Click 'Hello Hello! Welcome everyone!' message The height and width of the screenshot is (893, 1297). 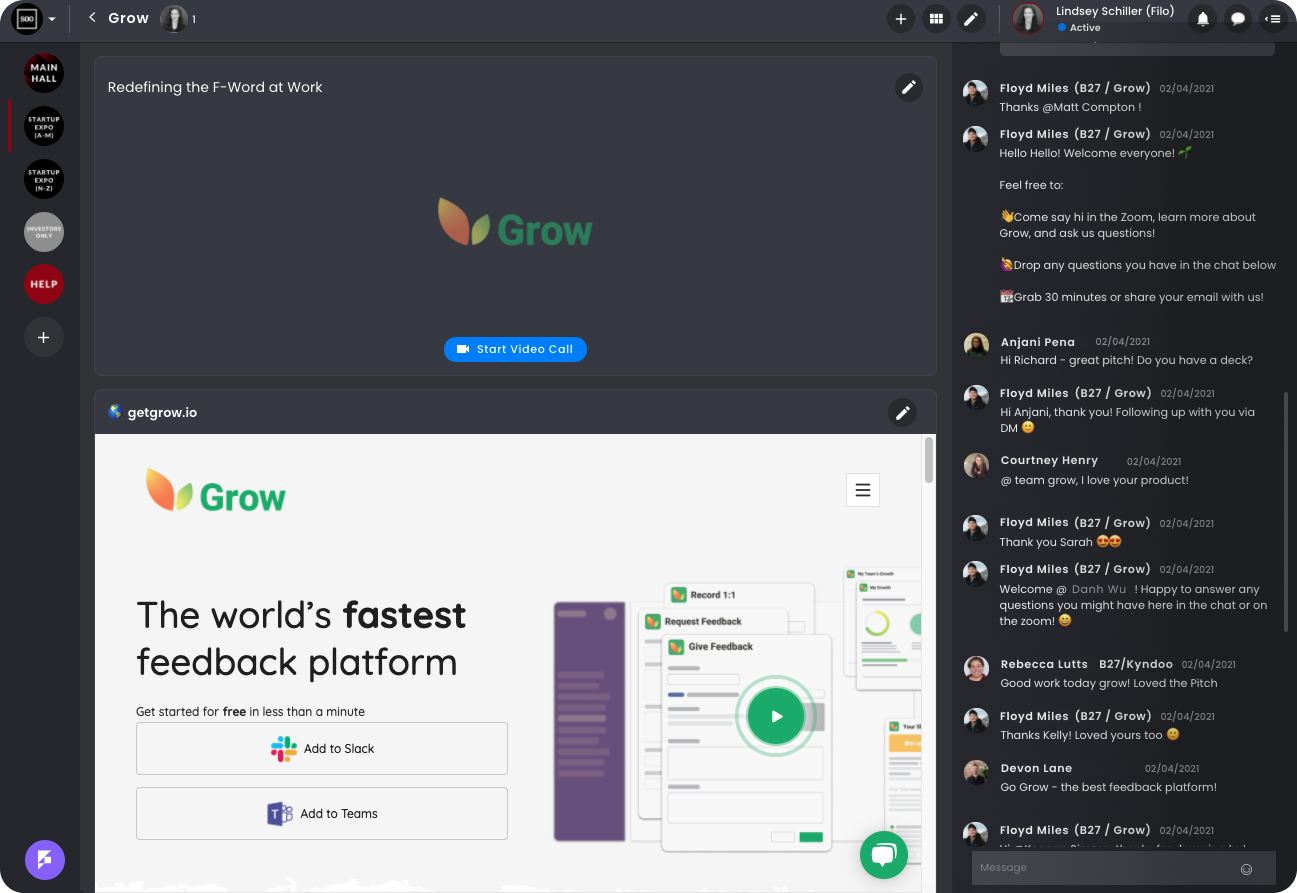click(x=1096, y=153)
